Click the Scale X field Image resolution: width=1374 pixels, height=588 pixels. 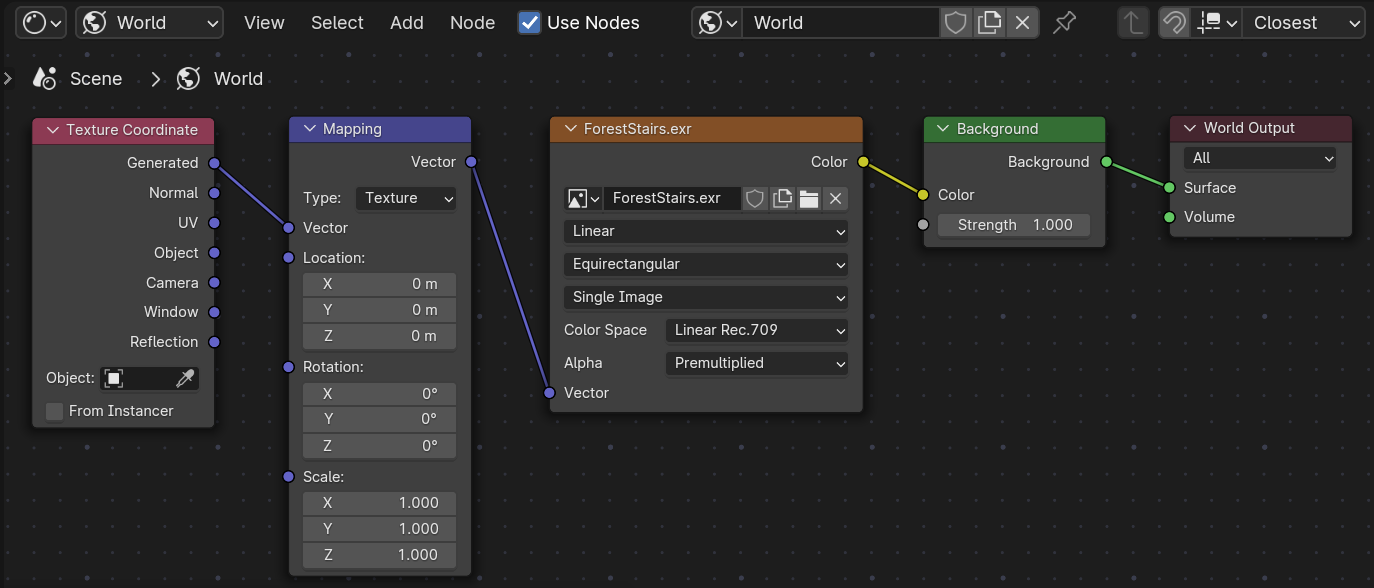[379, 503]
